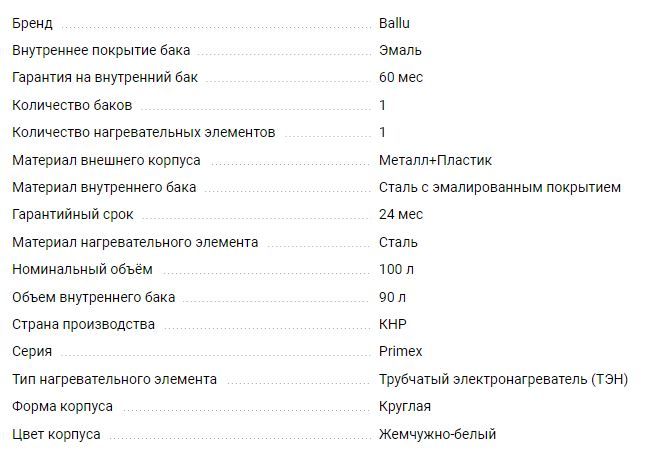Viewport: 657px width, 459px height.
Task: Click the Материал нагревательного элемента label
Action: tap(135, 242)
